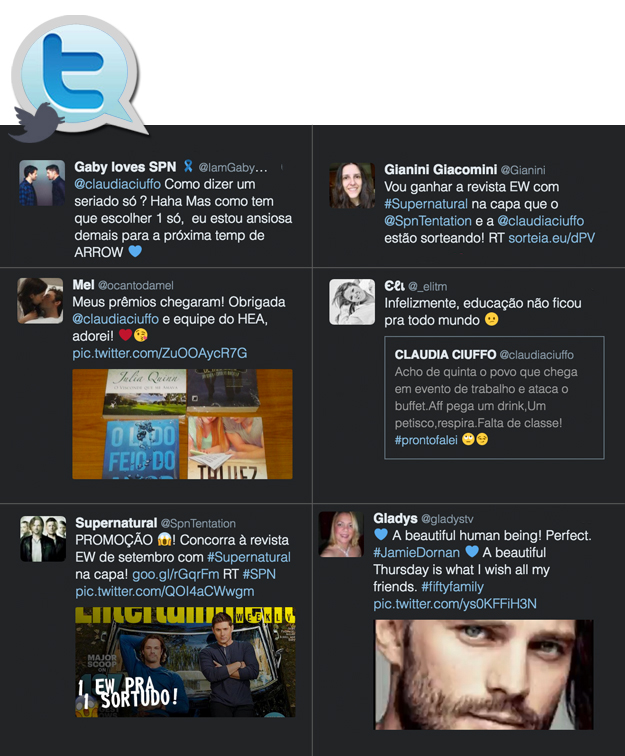625x756 pixels.
Task: Open the #Supernatural hashtag in Gianini's tweet
Action: click(426, 204)
